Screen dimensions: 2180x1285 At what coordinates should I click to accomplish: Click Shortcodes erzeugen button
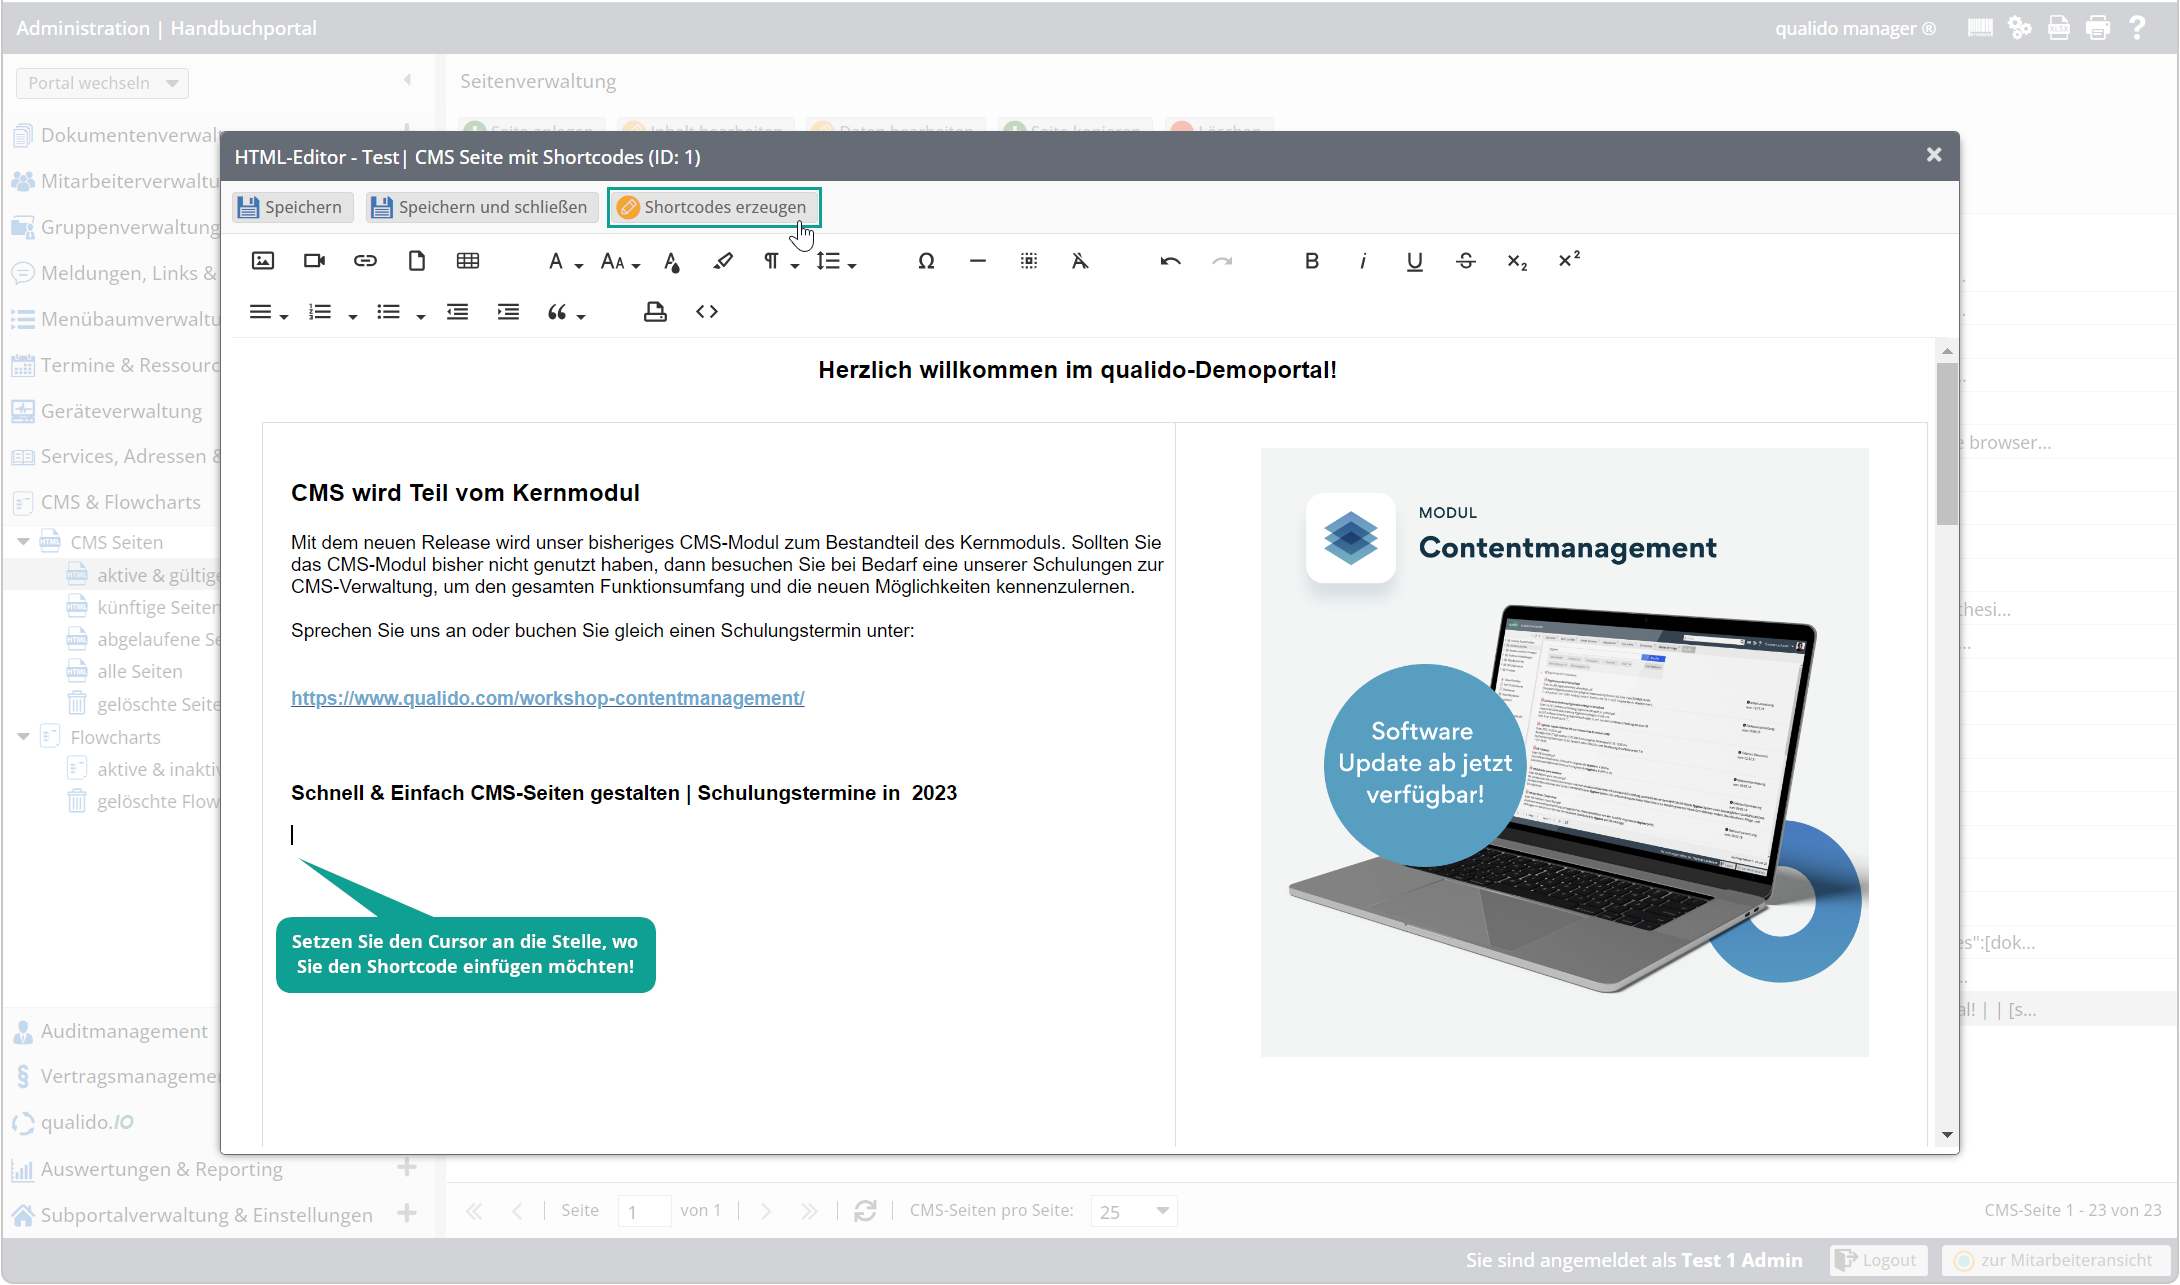(x=714, y=207)
